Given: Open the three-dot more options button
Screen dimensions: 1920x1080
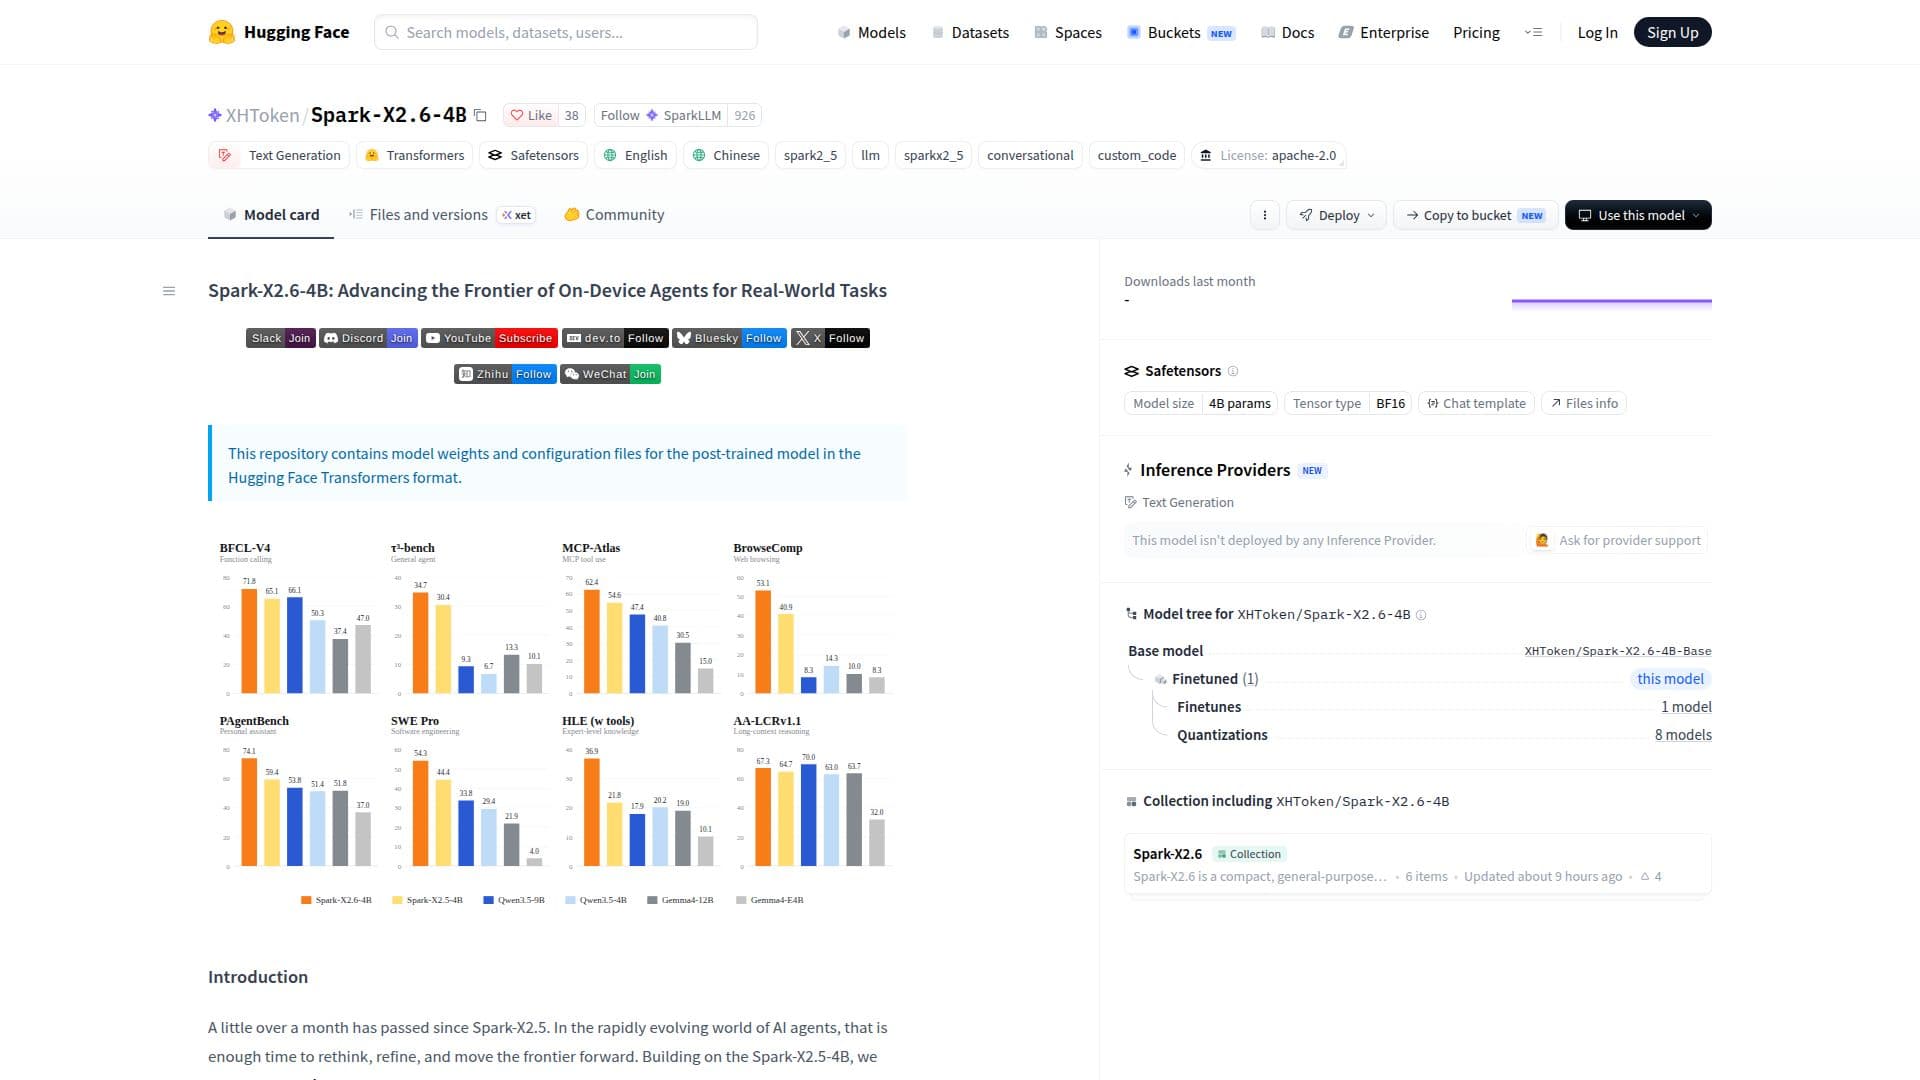Looking at the screenshot, I should [x=1264, y=215].
